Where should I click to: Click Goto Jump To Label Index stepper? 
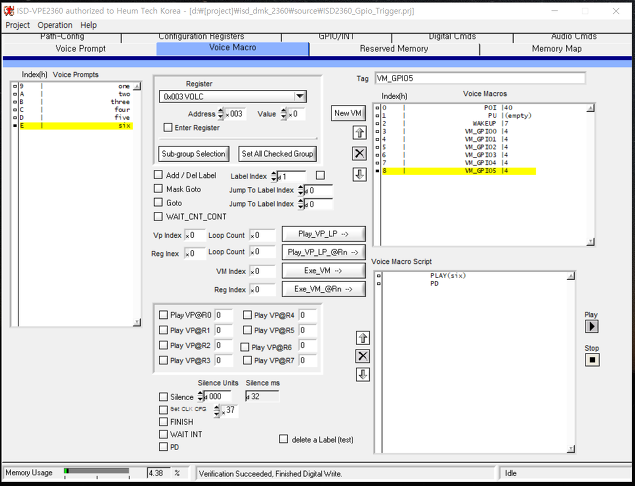pos(300,204)
